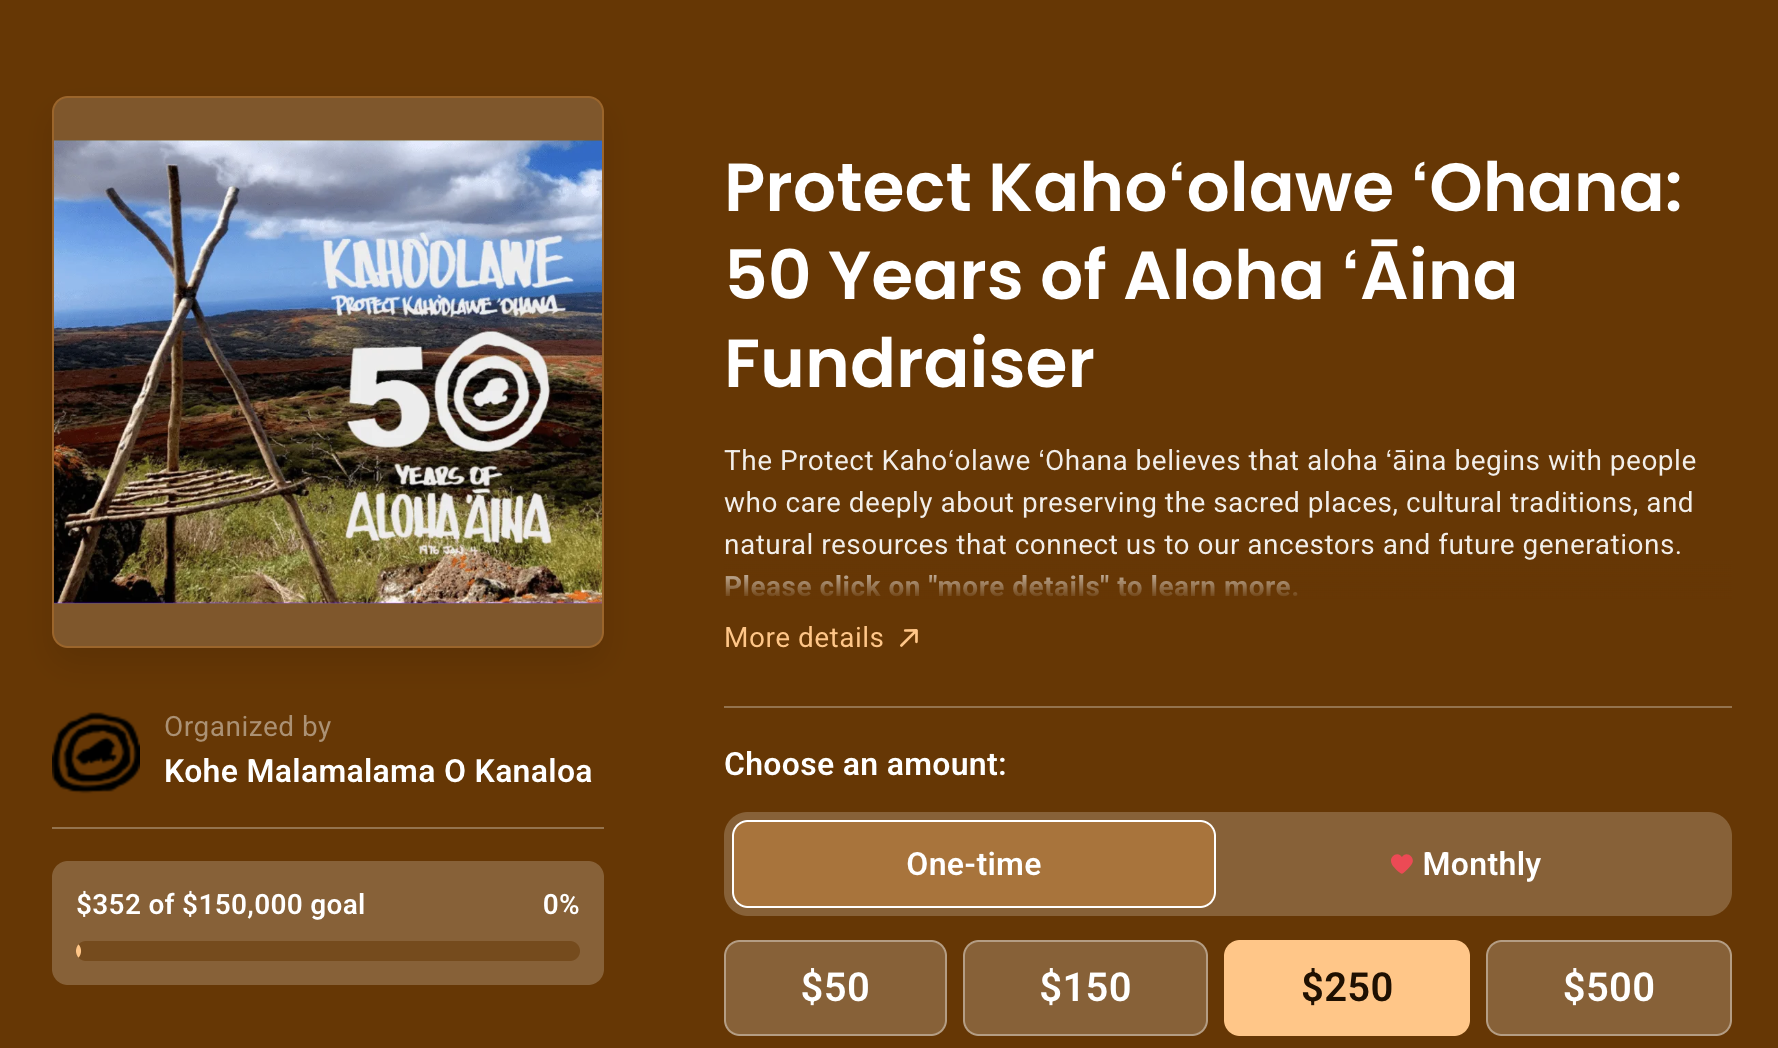Choose the $50 donation amount
The height and width of the screenshot is (1048, 1778).
pos(835,987)
